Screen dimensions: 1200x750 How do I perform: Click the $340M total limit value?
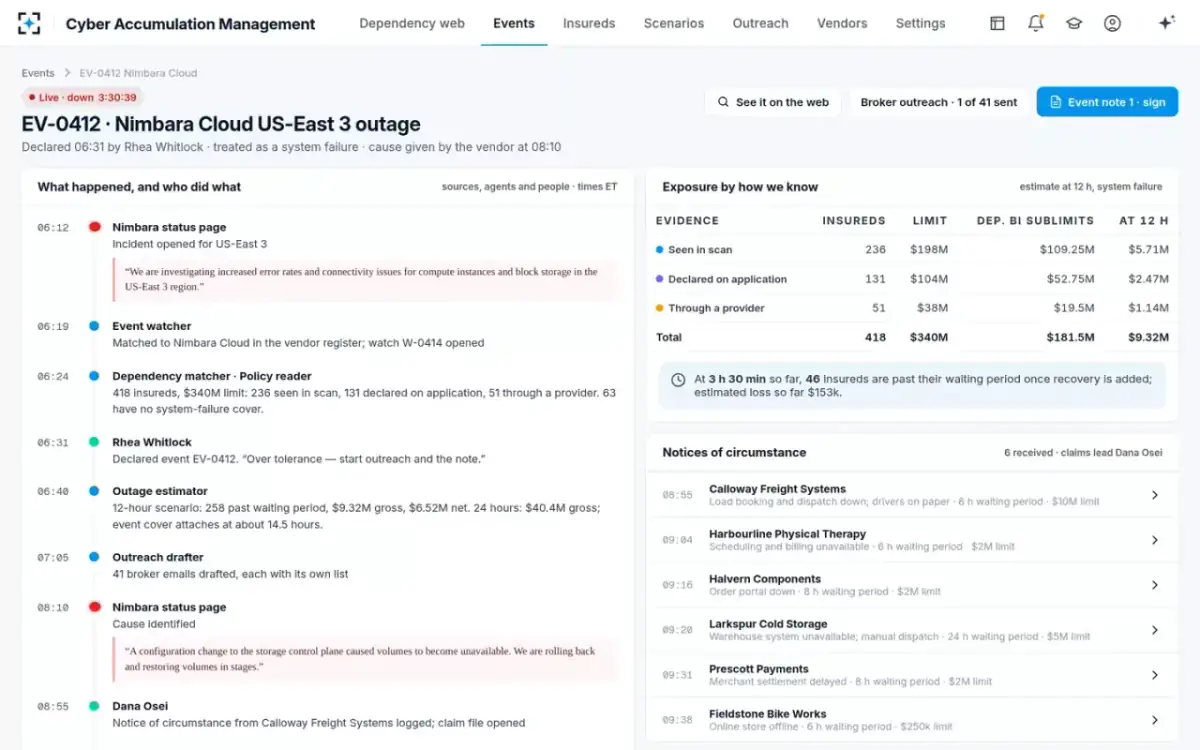click(929, 337)
